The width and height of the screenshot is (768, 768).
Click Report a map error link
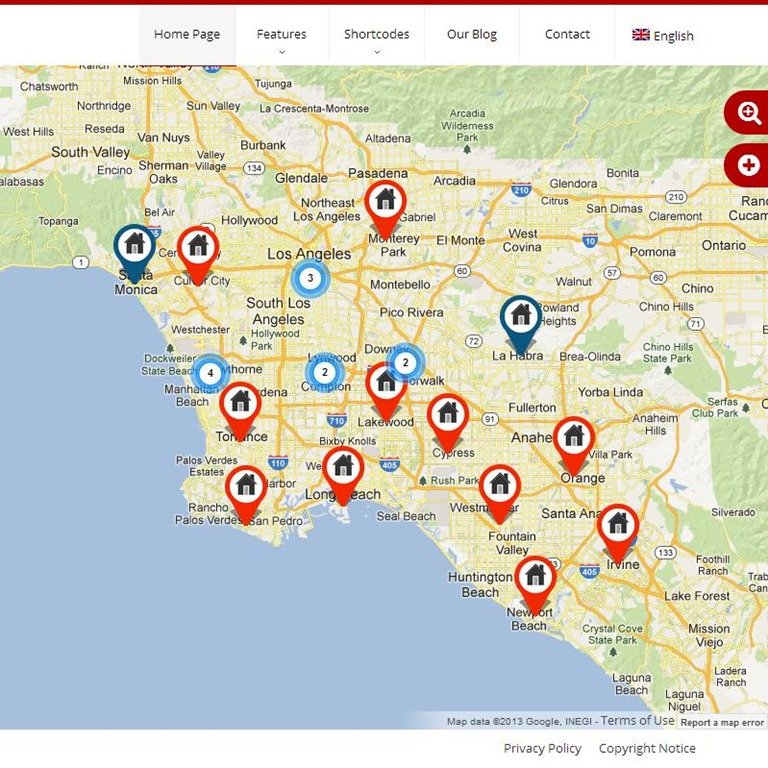[722, 722]
